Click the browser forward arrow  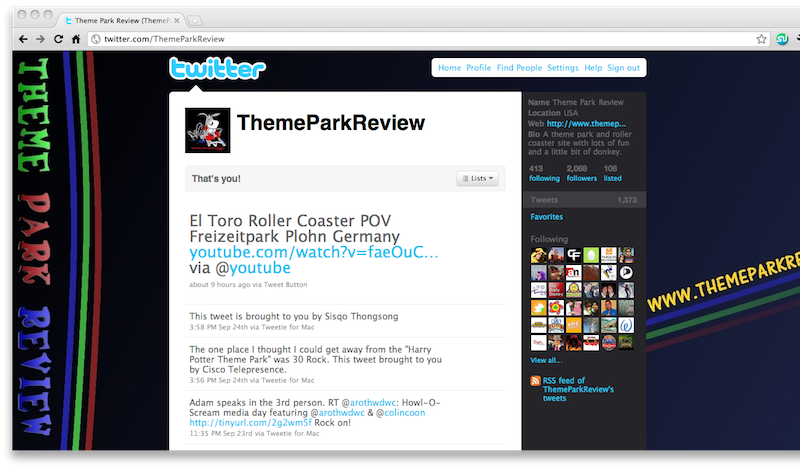[x=40, y=39]
